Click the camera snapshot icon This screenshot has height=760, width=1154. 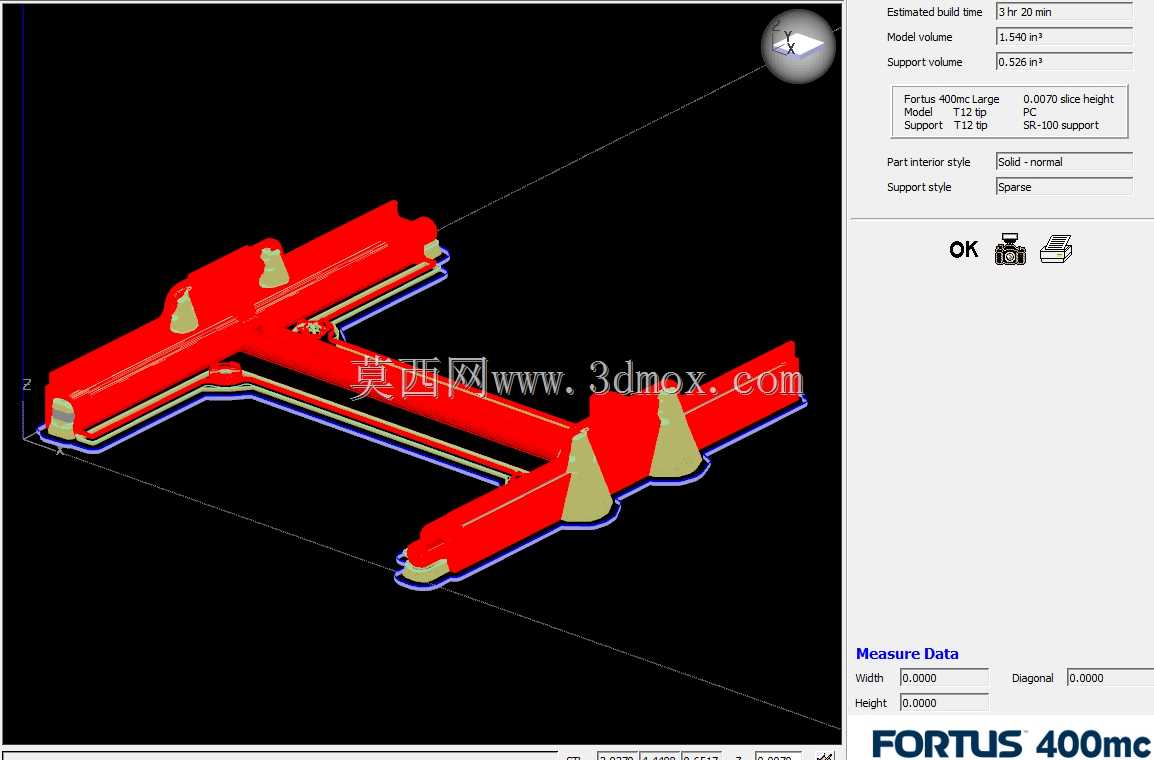[1010, 249]
